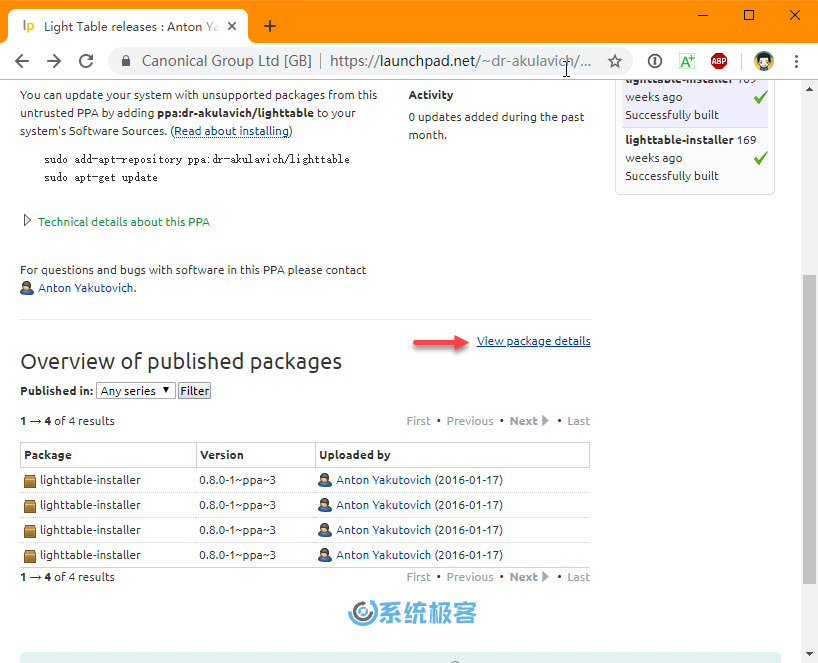Open the Chrome profile avatar
Image resolution: width=818 pixels, height=663 pixels.
764,61
